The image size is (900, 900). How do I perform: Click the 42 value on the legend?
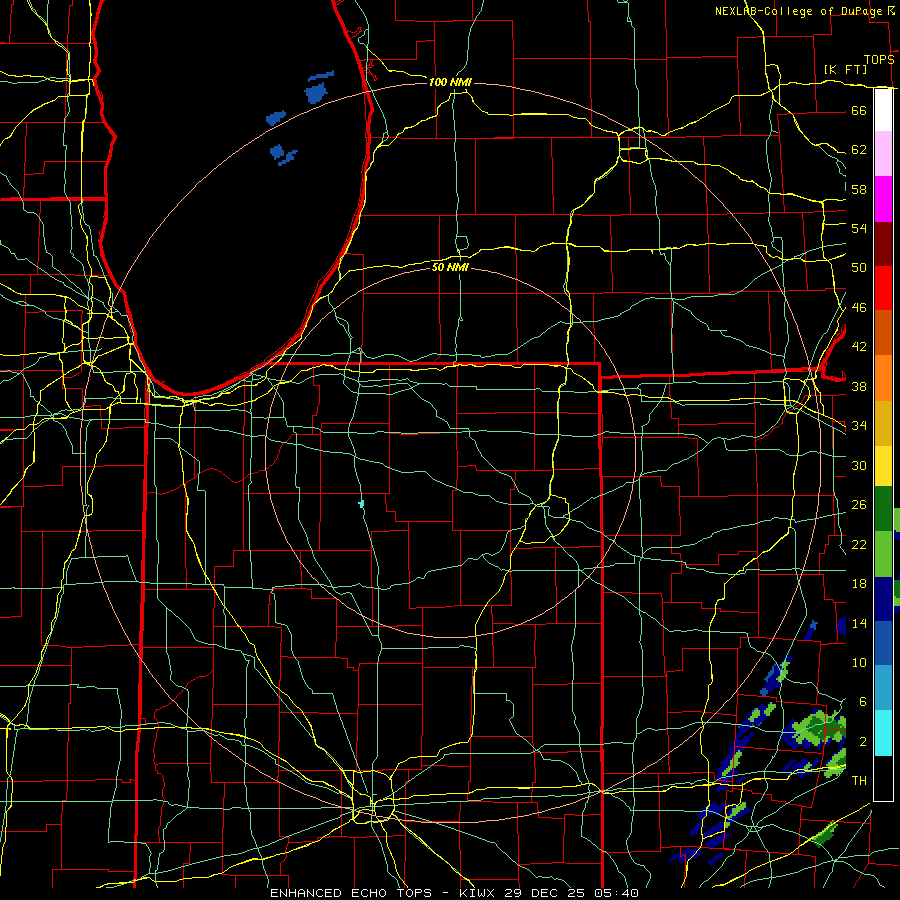[x=859, y=347]
